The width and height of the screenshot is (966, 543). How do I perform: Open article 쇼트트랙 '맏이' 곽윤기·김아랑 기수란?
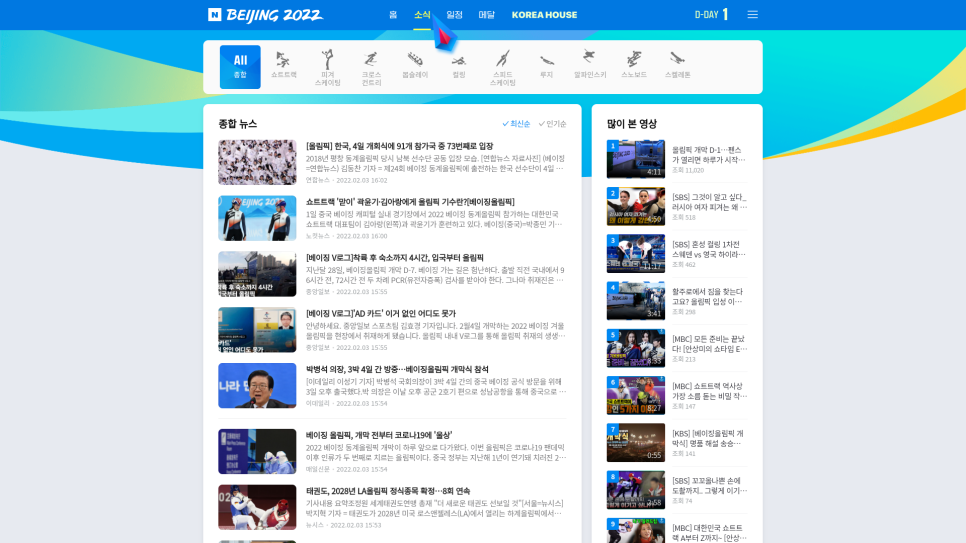(x=410, y=202)
